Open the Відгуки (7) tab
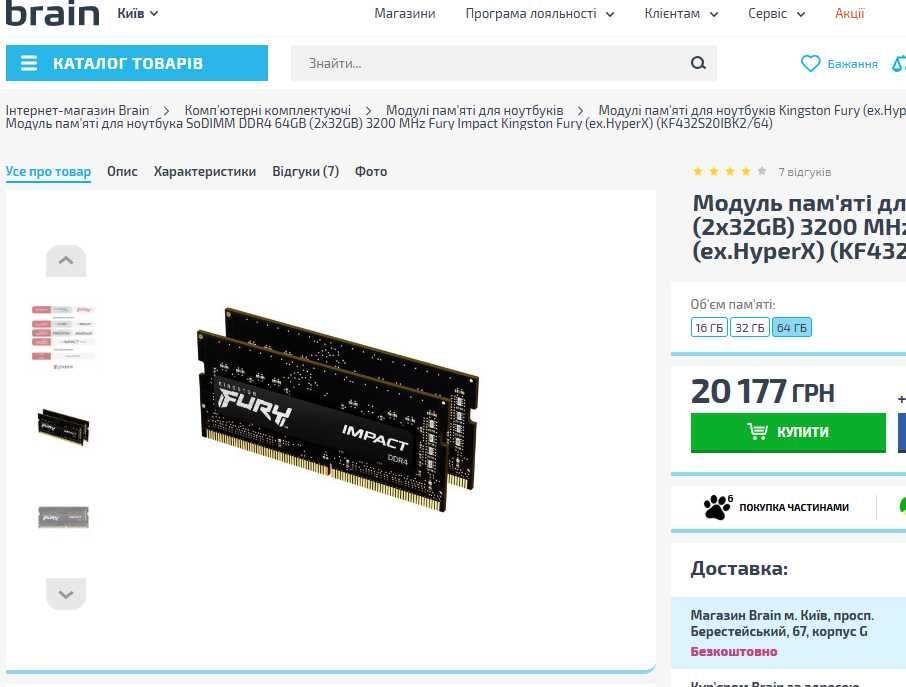 [305, 172]
